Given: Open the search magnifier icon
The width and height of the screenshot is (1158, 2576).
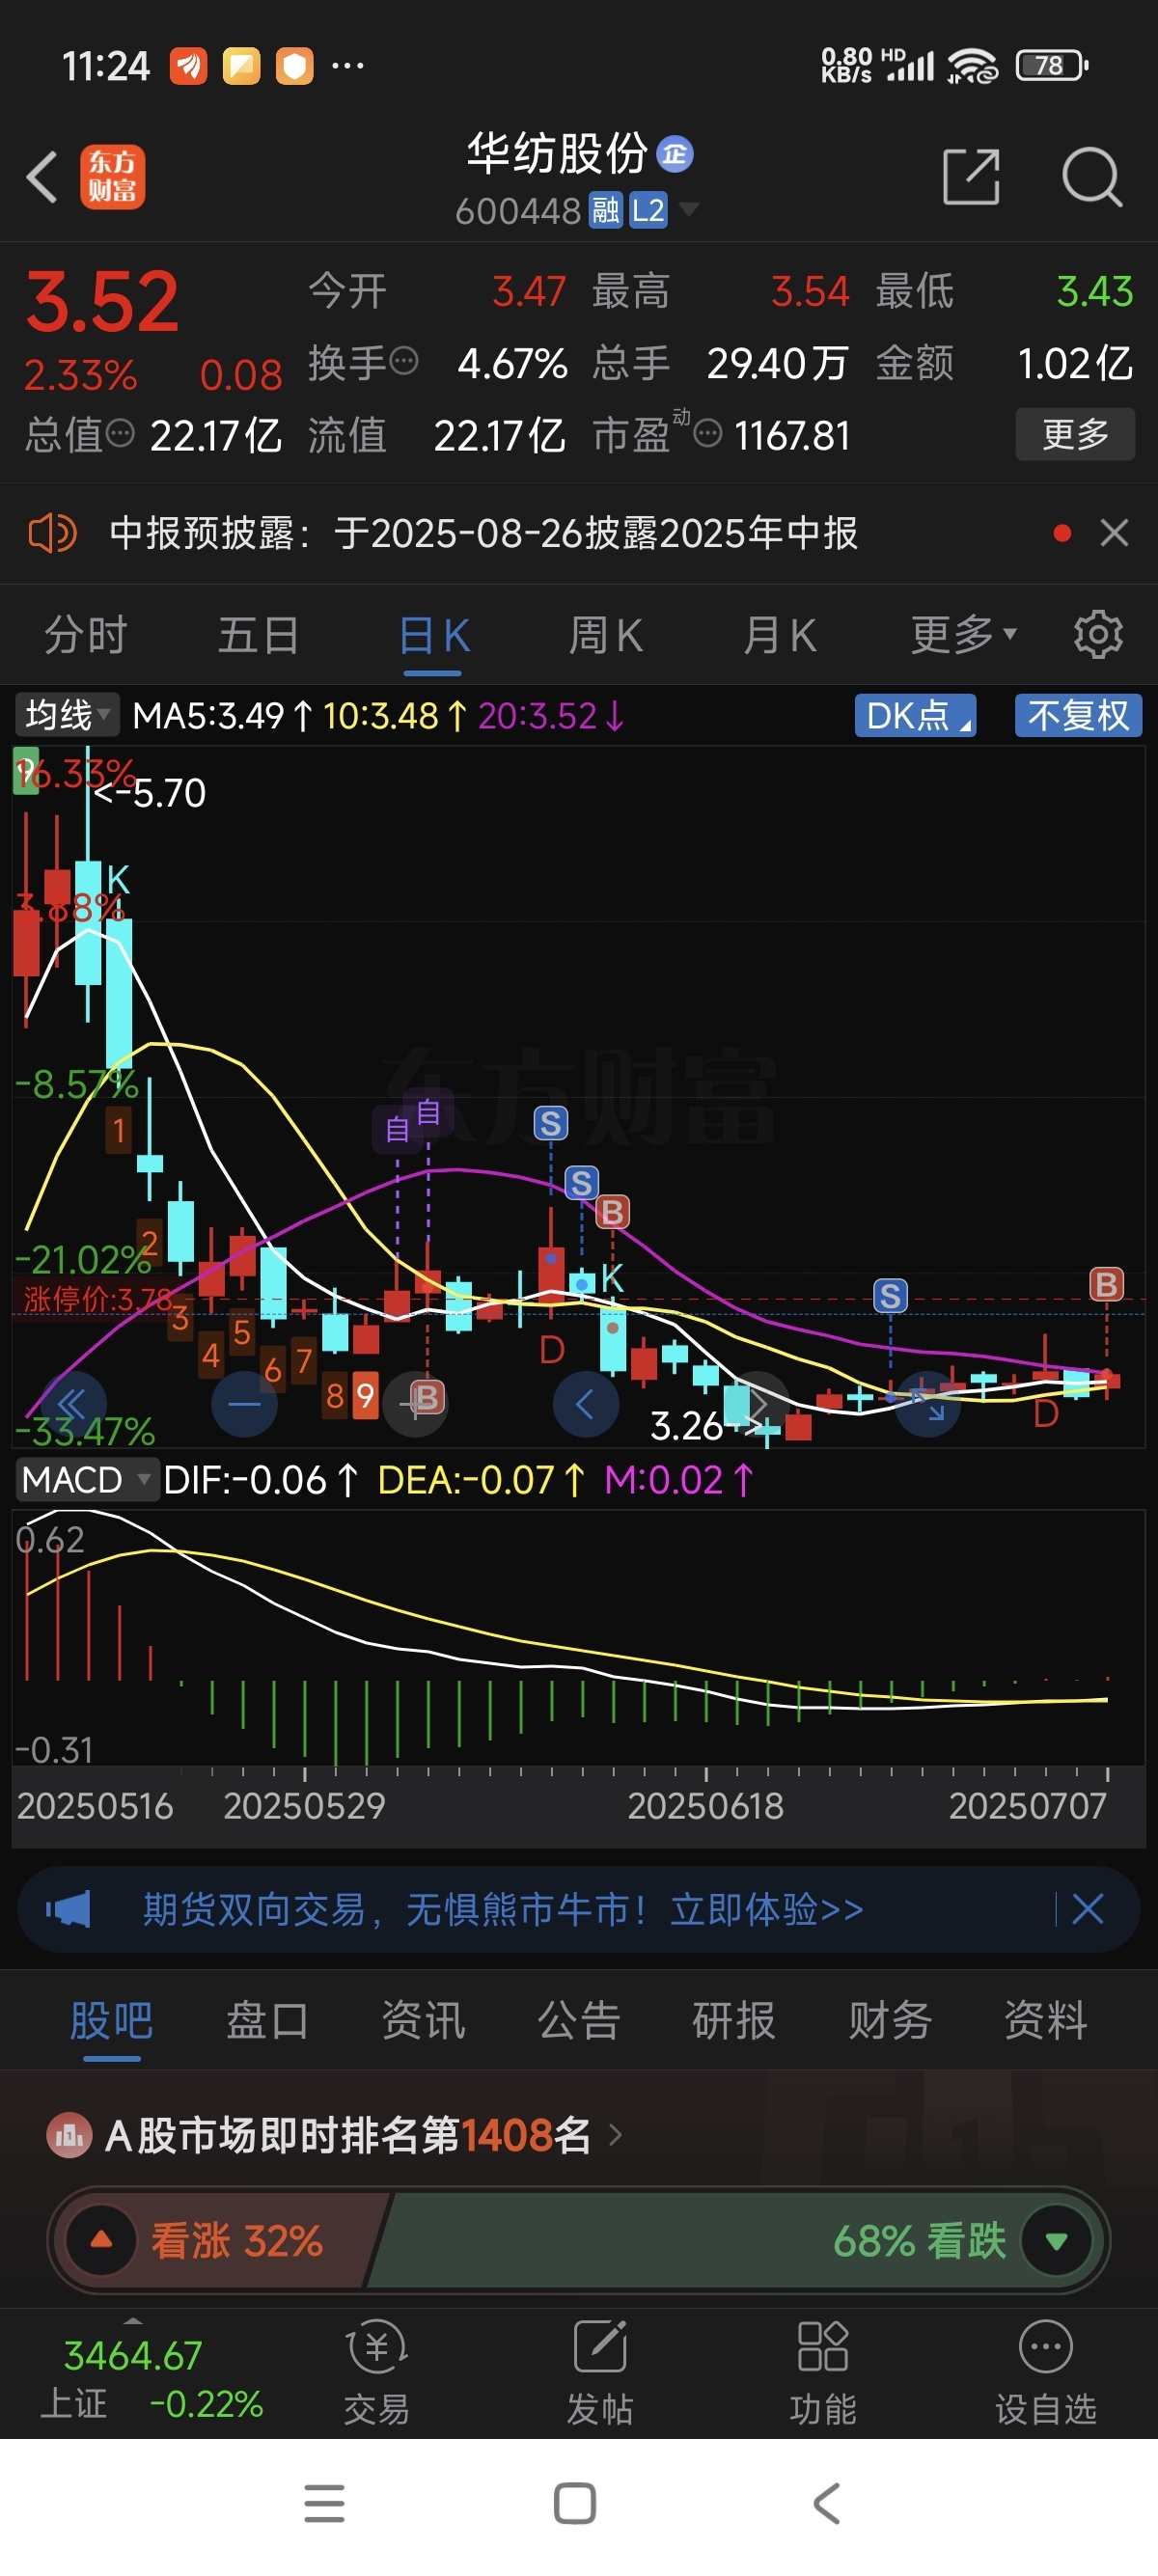Looking at the screenshot, I should pyautogui.click(x=1091, y=177).
